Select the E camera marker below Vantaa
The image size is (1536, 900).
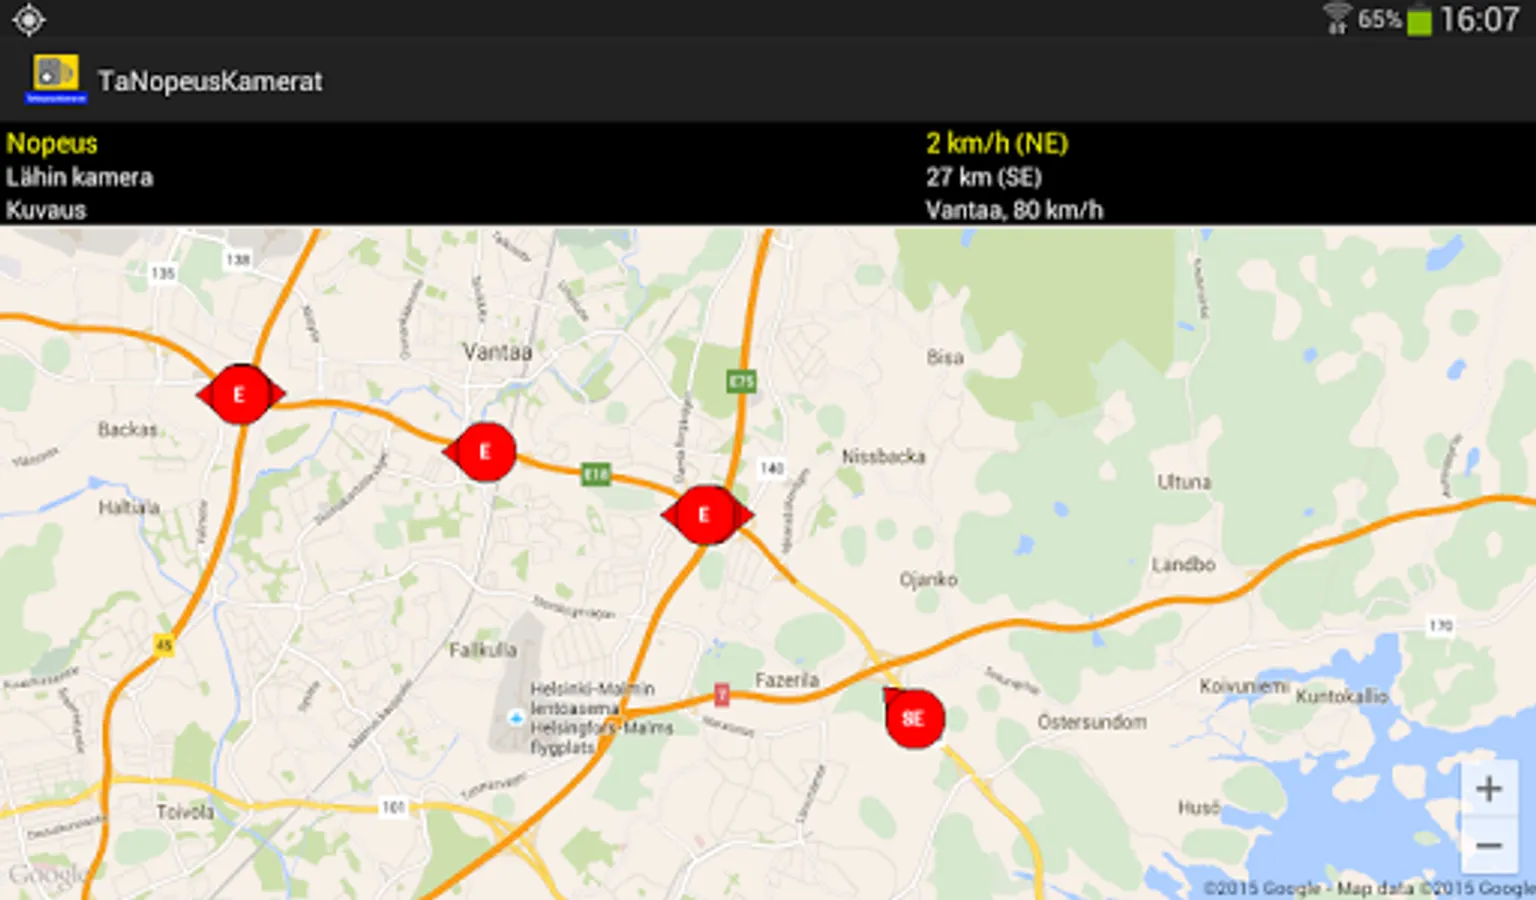(482, 452)
